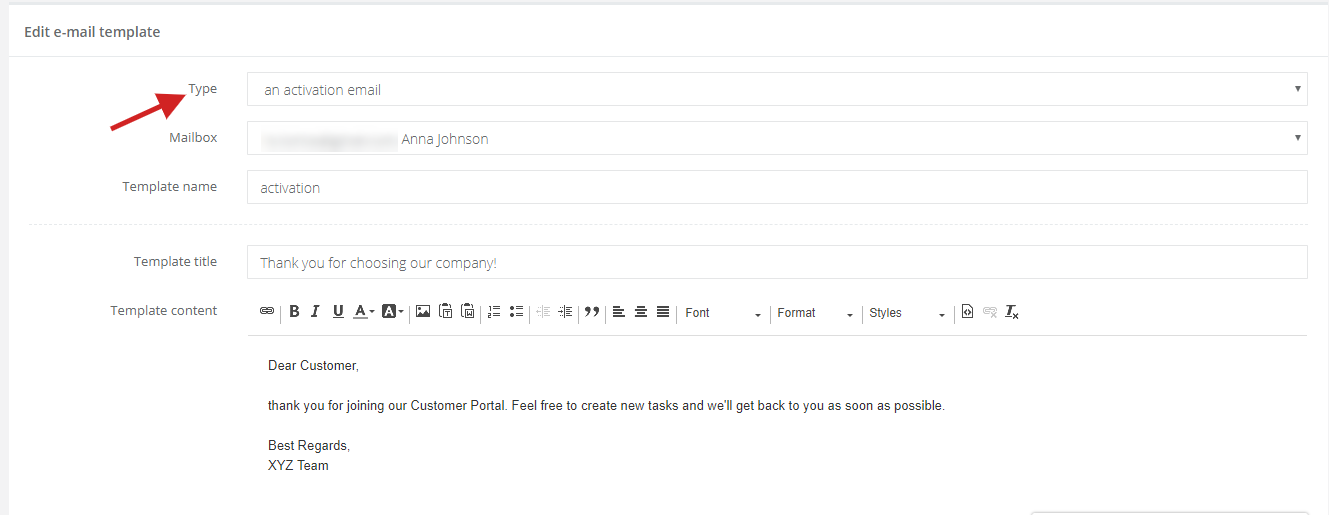Apply block quote formatting
1329x515 pixels.
tap(592, 312)
